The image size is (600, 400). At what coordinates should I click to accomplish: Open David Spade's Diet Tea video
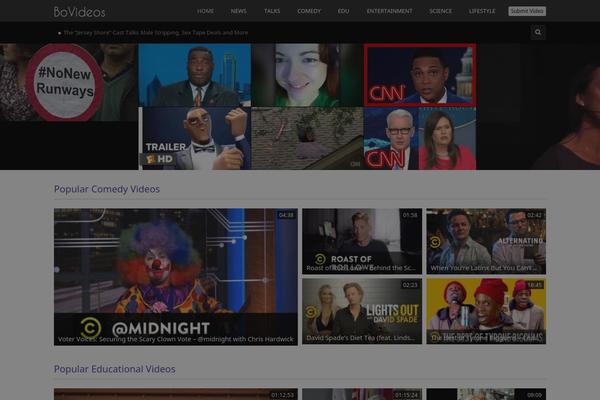pyautogui.click(x=362, y=311)
